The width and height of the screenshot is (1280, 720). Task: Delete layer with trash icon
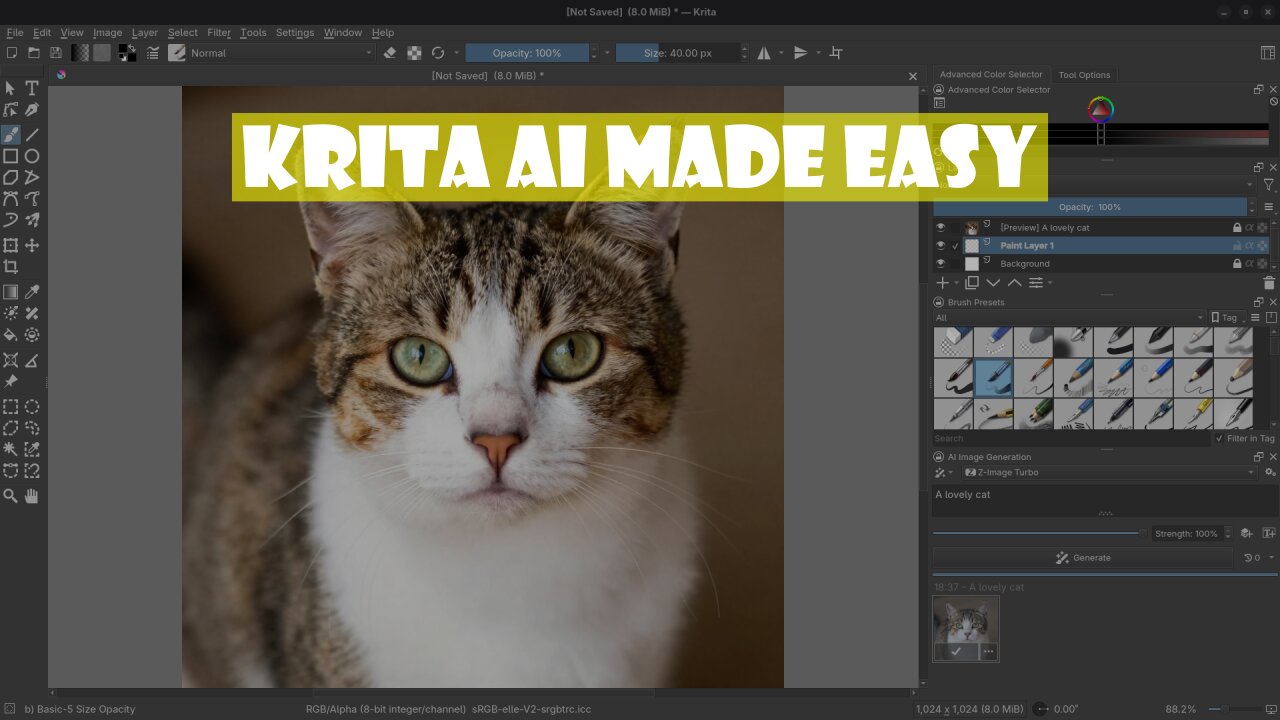click(x=1269, y=283)
